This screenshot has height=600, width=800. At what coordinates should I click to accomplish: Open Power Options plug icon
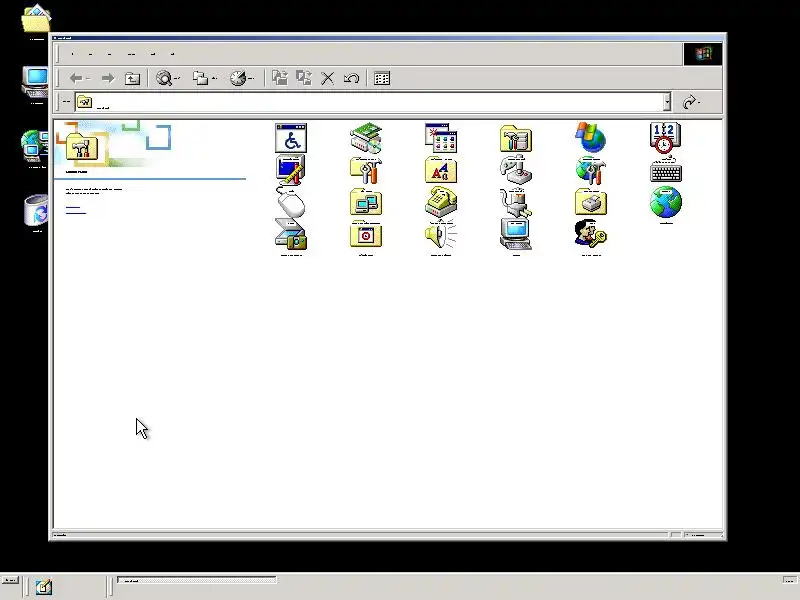[x=516, y=203]
